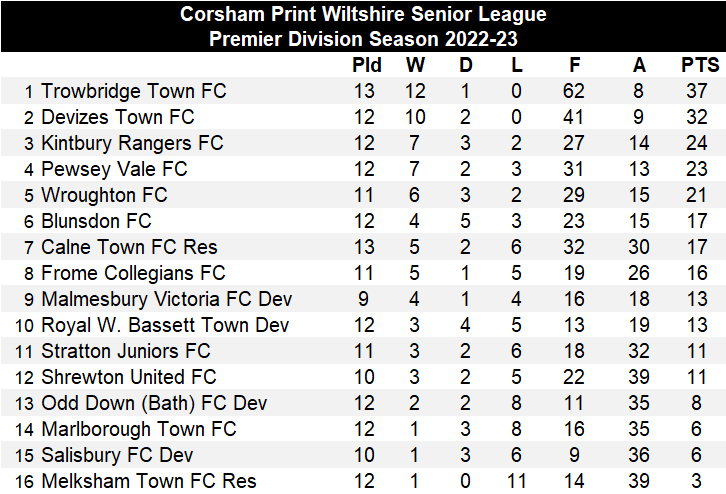Click the D column header

click(466, 66)
